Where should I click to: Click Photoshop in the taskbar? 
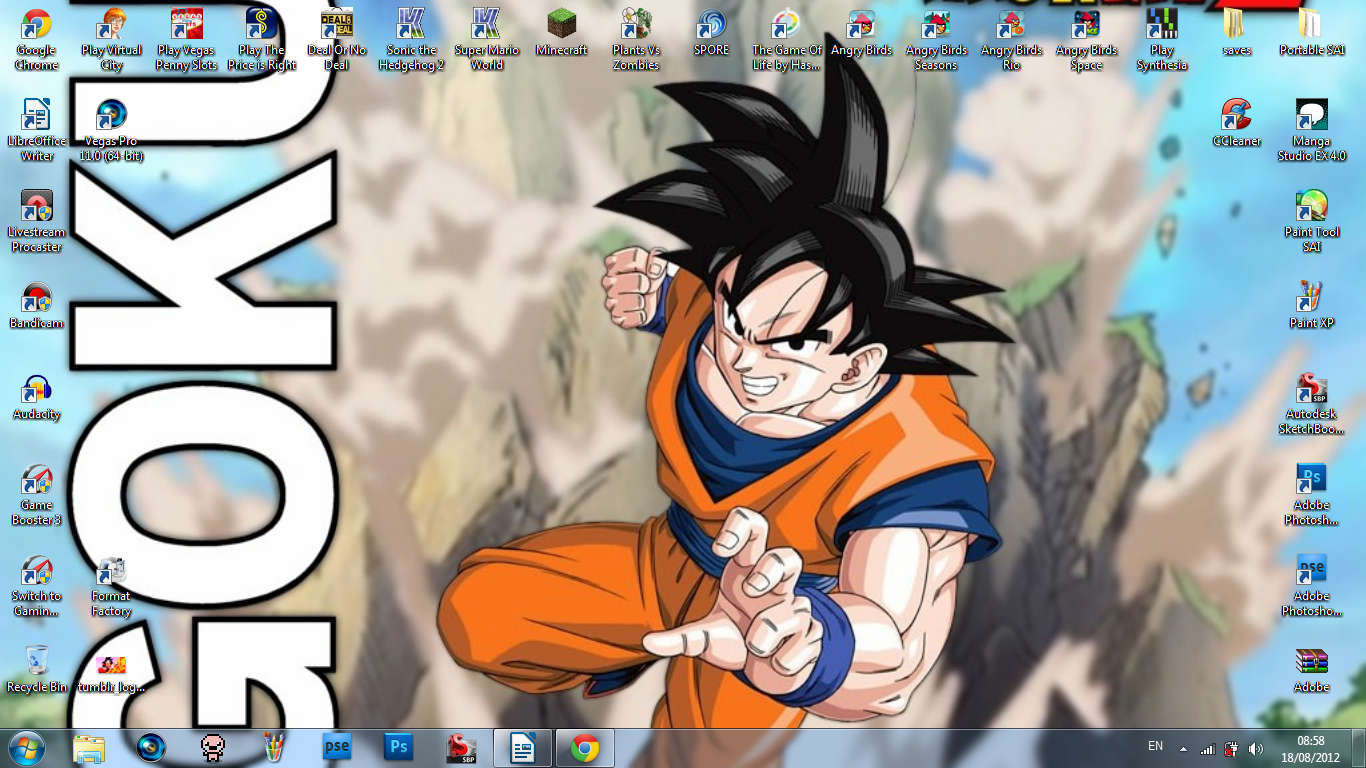(399, 748)
